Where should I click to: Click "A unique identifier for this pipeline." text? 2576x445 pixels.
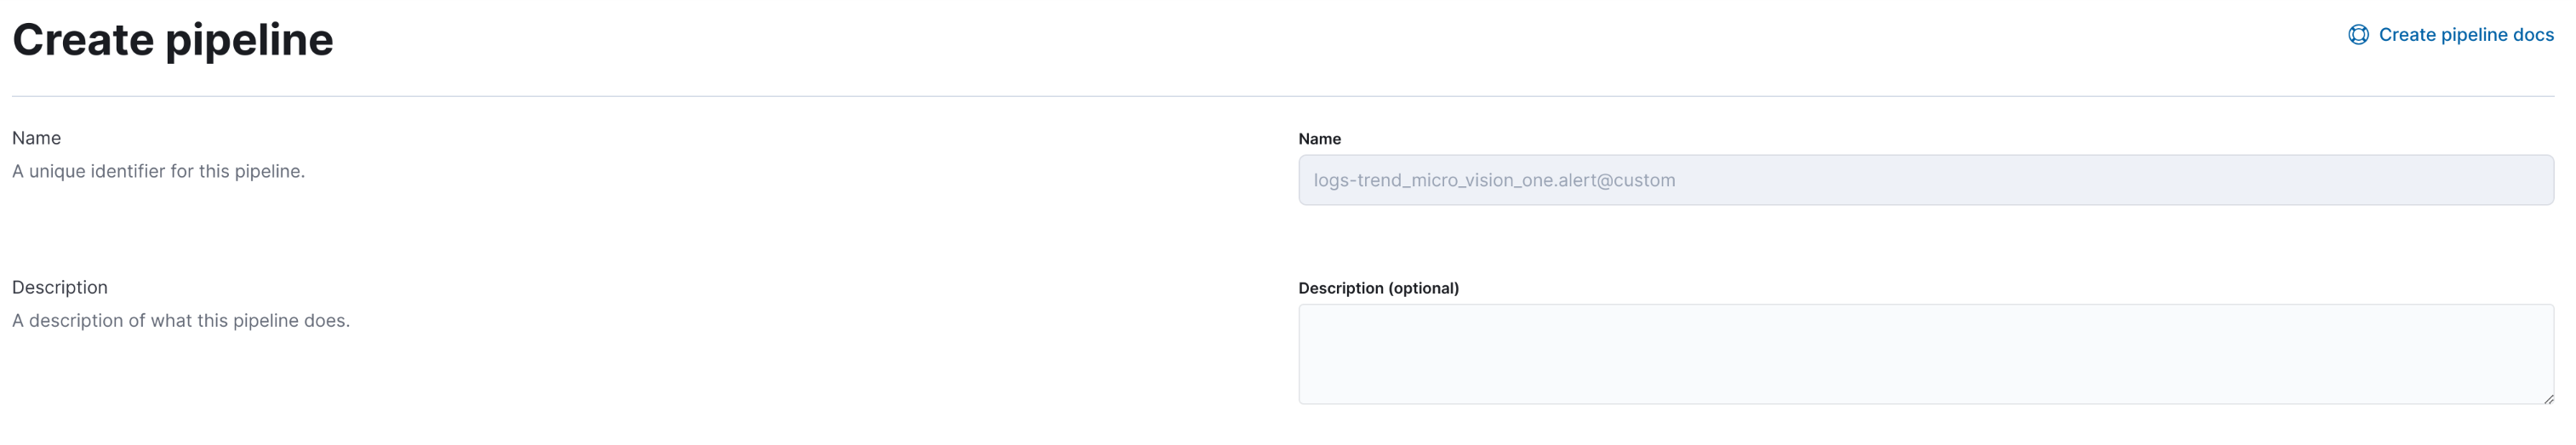[158, 171]
